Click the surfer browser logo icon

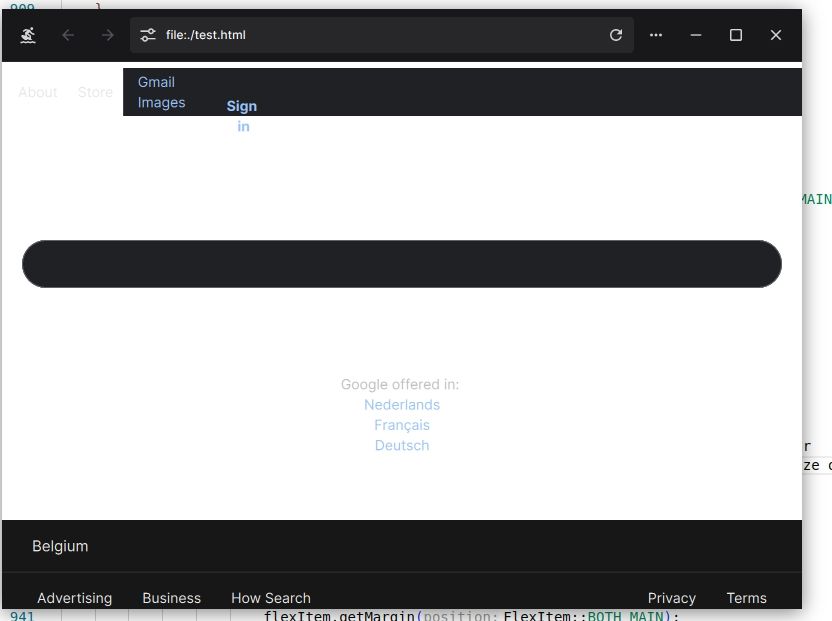tap(28, 35)
